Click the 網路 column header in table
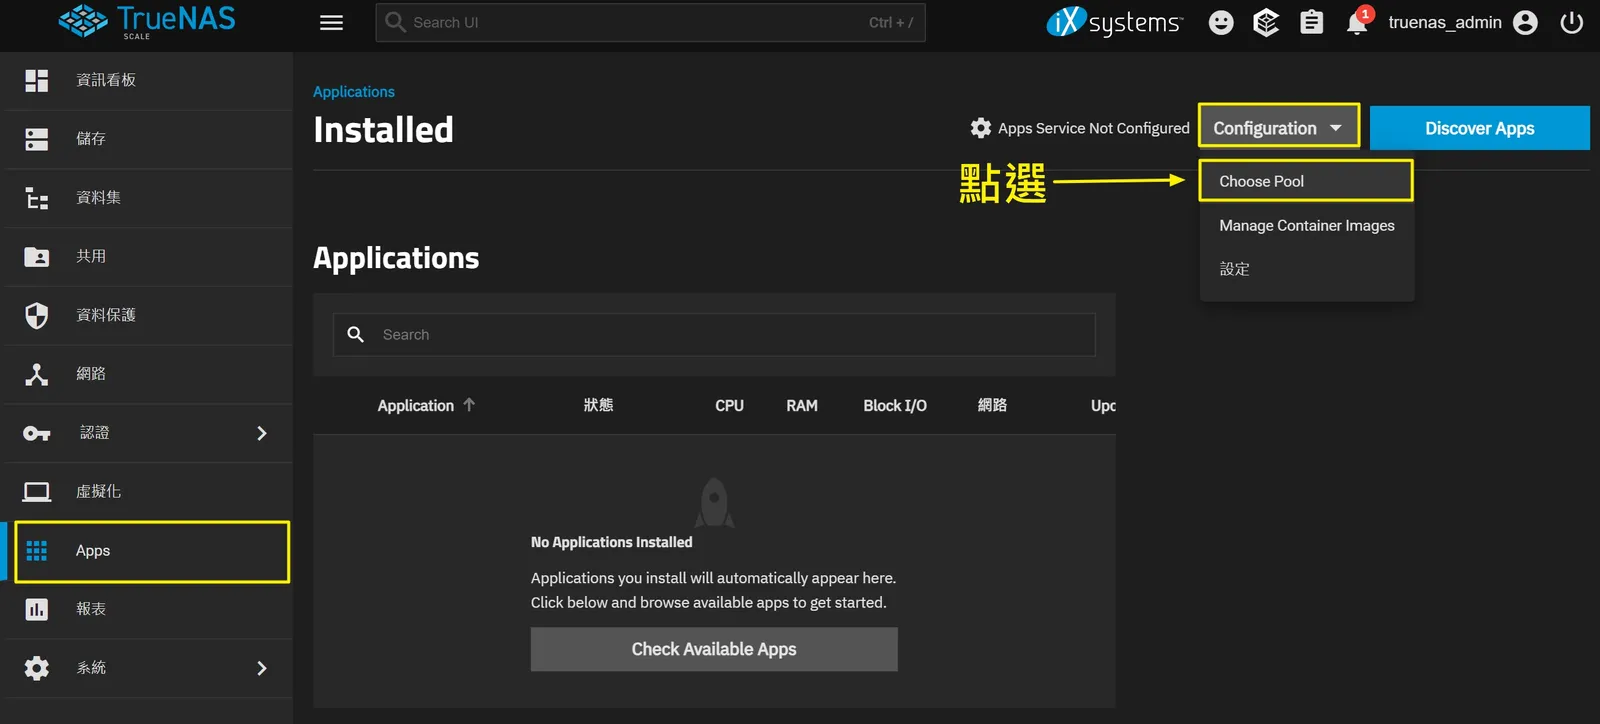This screenshot has height=724, width=1600. click(x=992, y=405)
